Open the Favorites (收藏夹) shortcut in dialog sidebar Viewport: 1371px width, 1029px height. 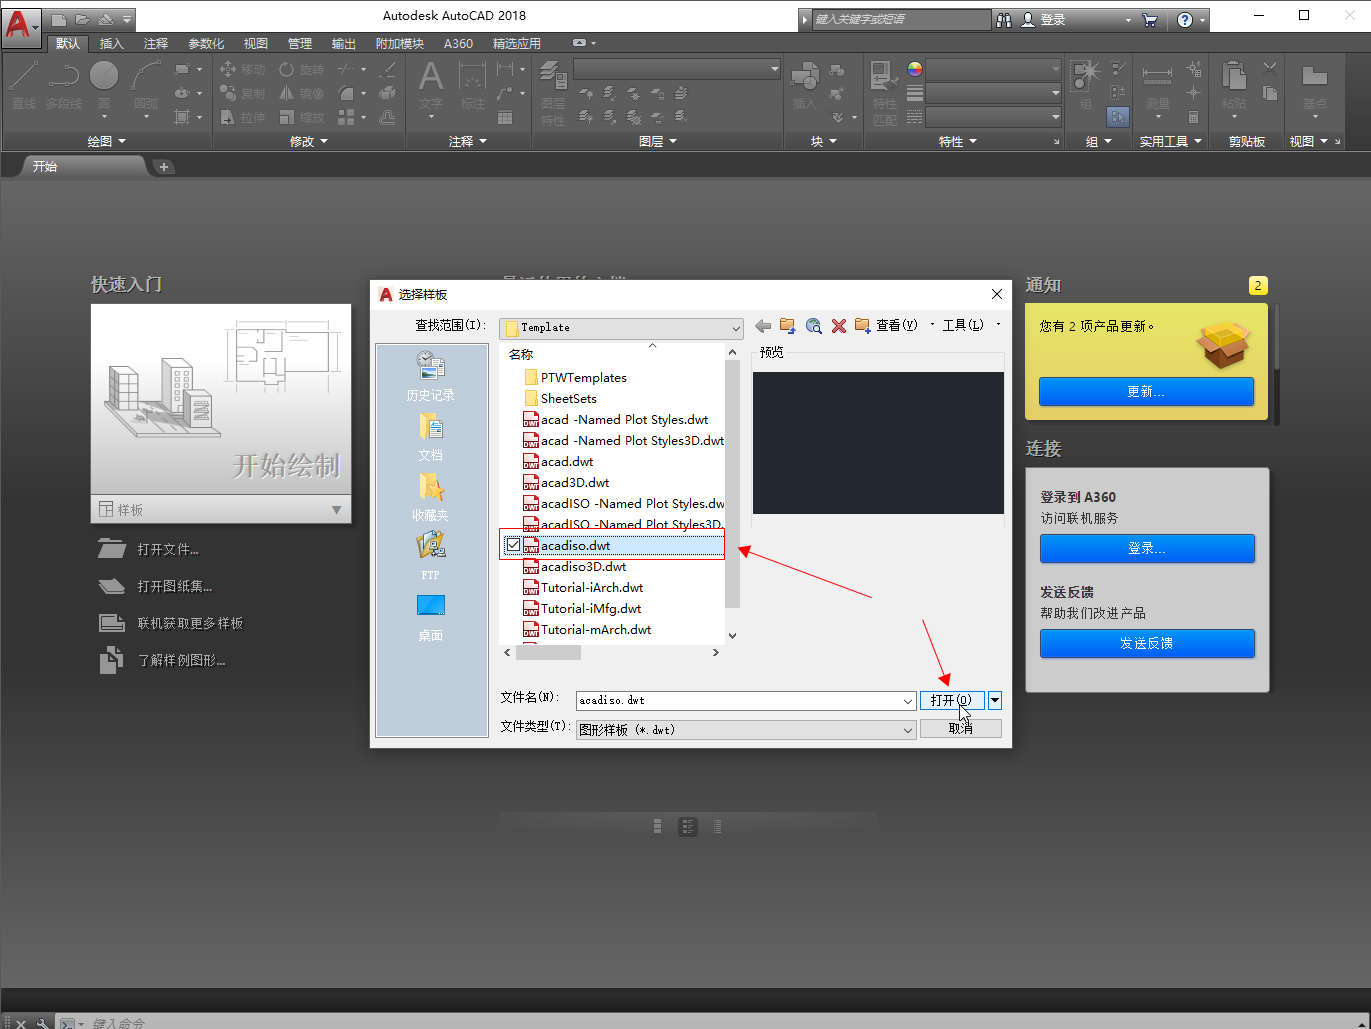(x=430, y=496)
